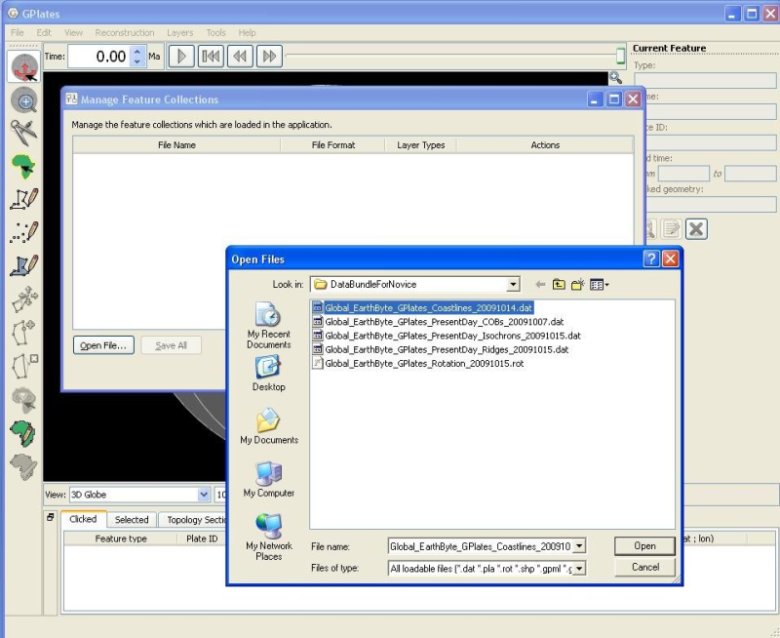
Task: Expand the Look in folder dropdown
Action: click(513, 284)
